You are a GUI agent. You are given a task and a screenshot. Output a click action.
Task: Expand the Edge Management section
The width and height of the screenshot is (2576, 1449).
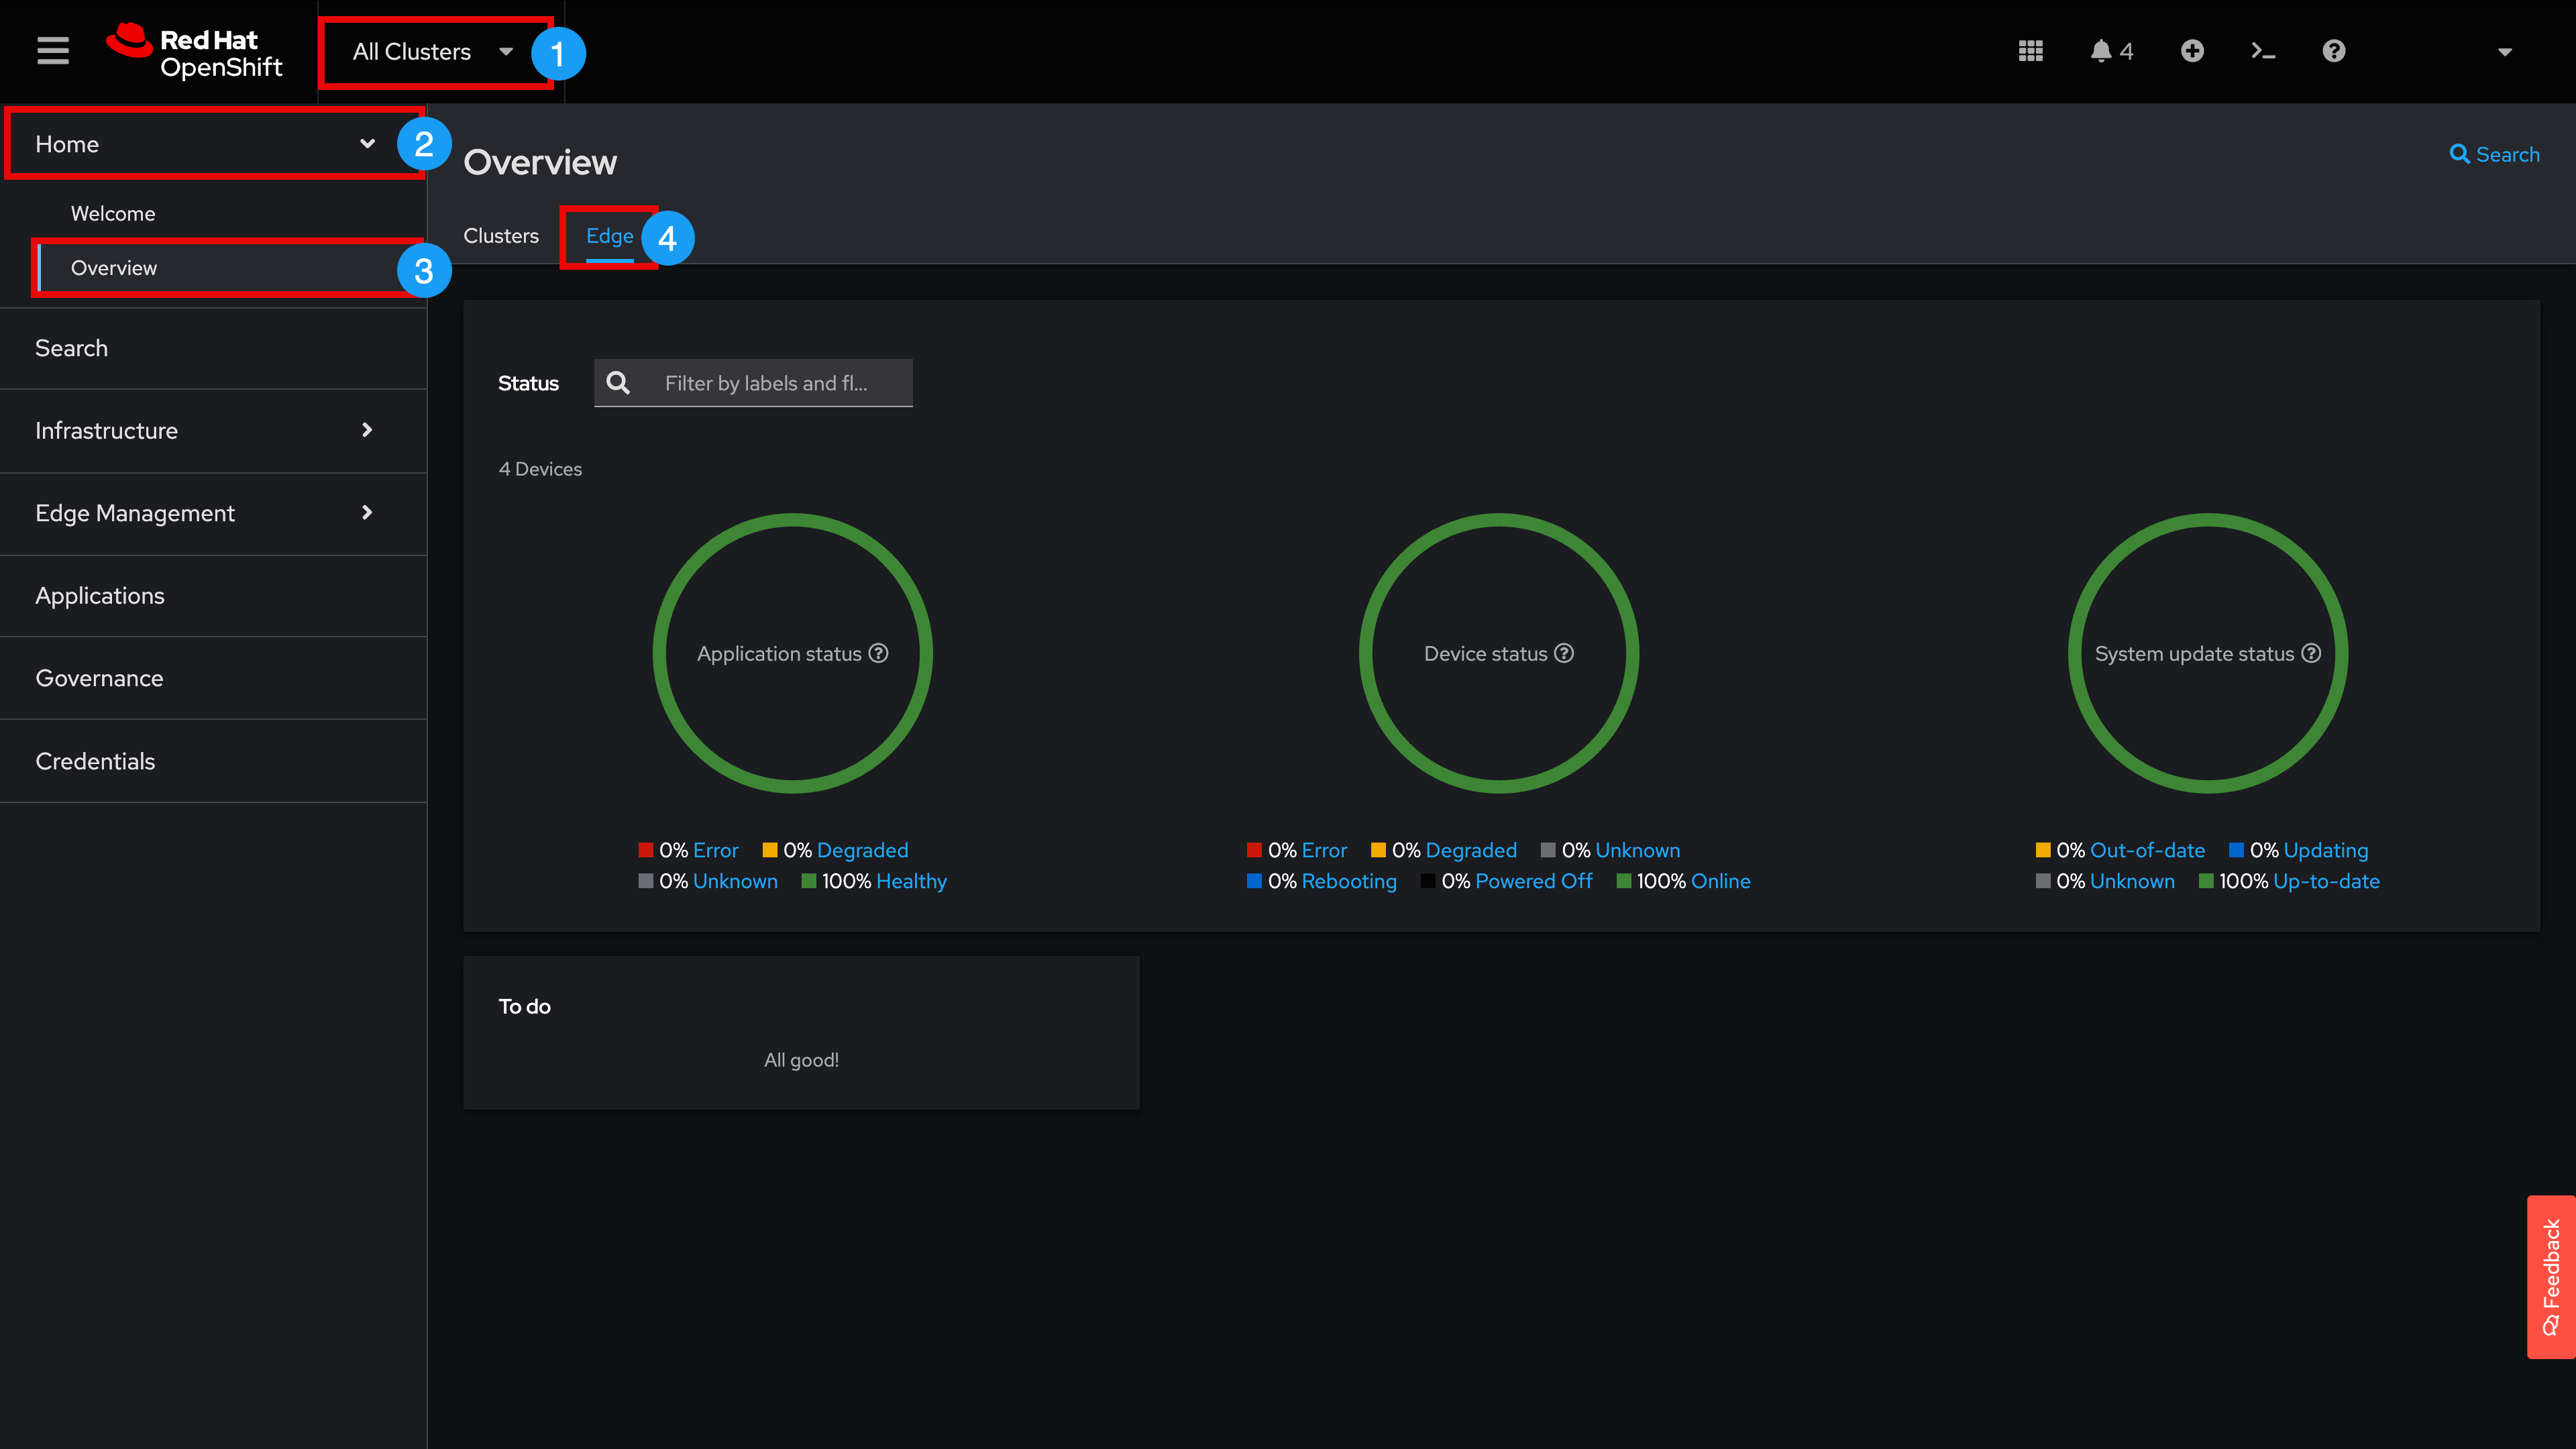[x=213, y=513]
